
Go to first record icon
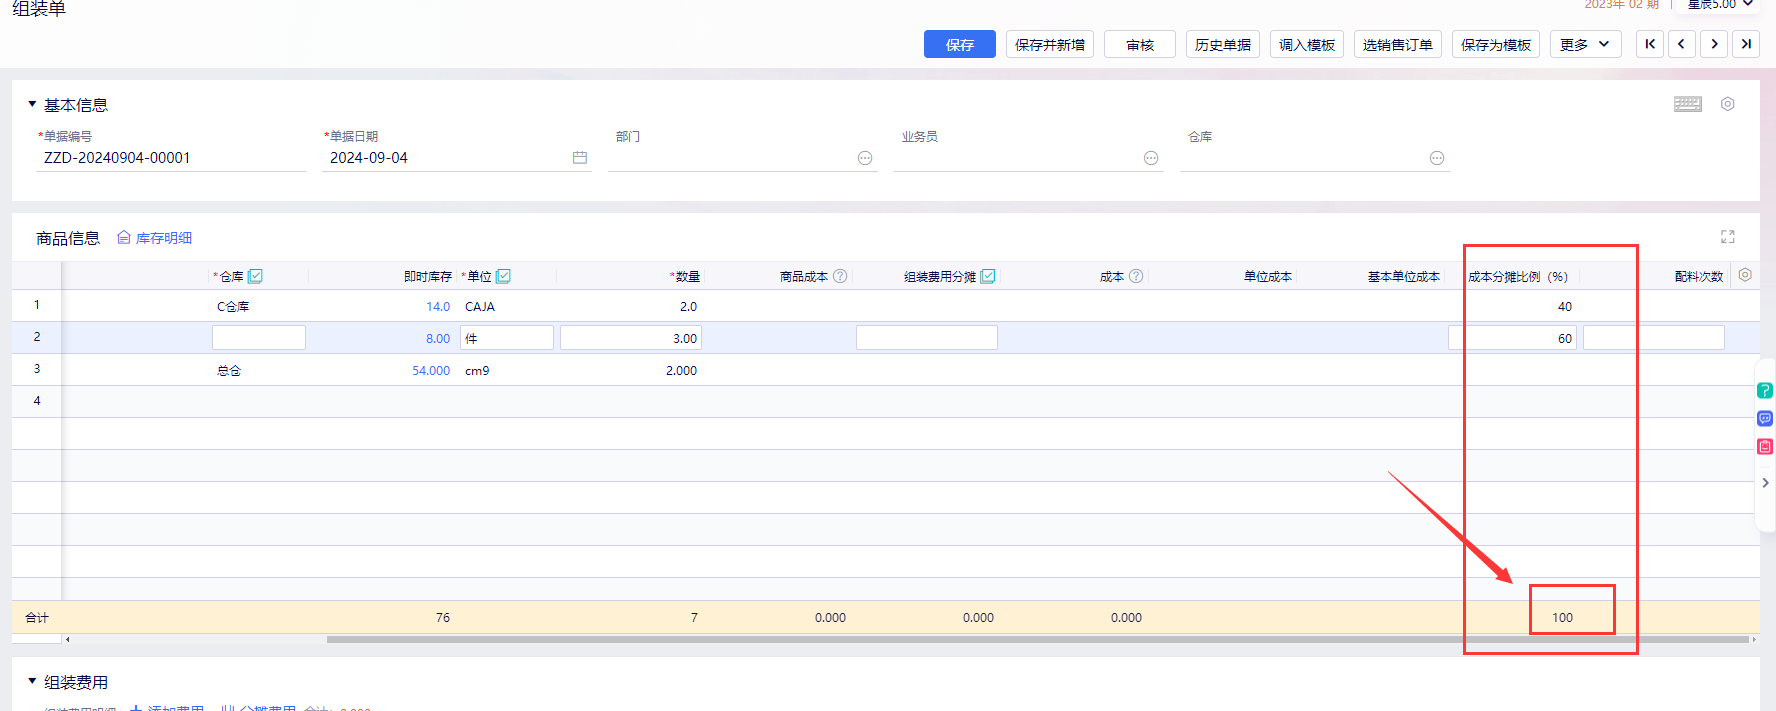pyautogui.click(x=1650, y=44)
